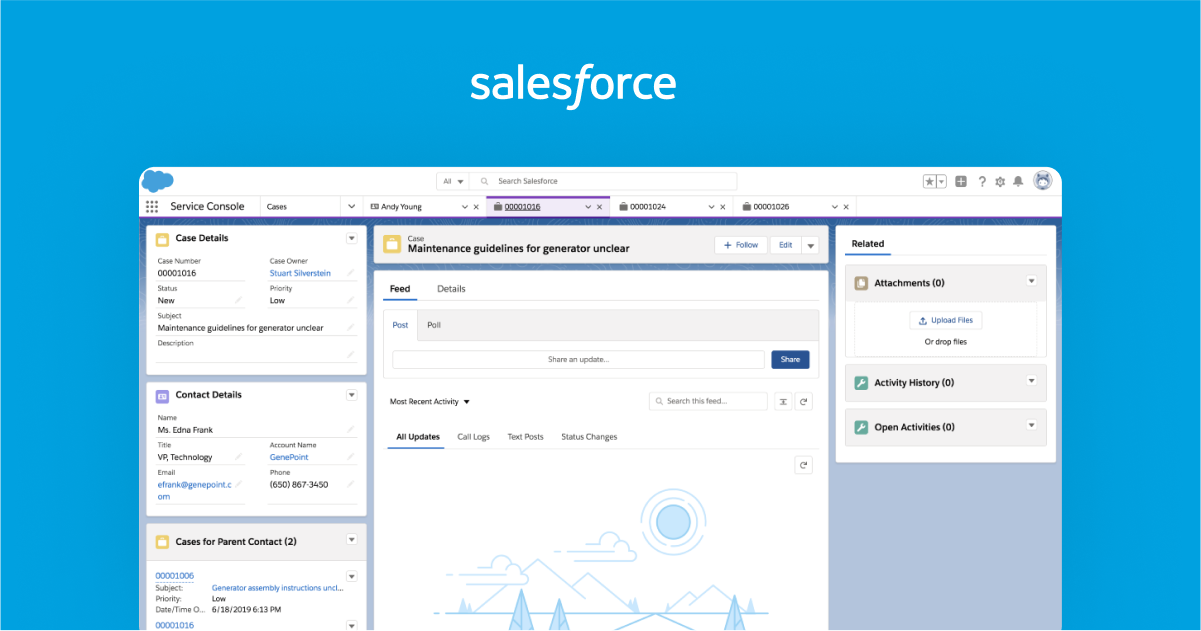Click the Contact Details card icon

162,396
